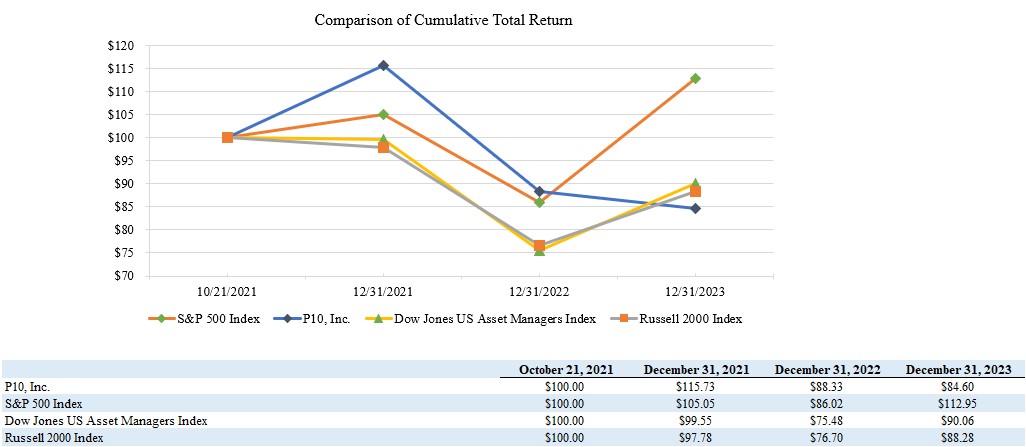Viewport: 1026px width, 447px height.
Task: Click the 12/31/2022 x-axis label
Action: coord(539,290)
